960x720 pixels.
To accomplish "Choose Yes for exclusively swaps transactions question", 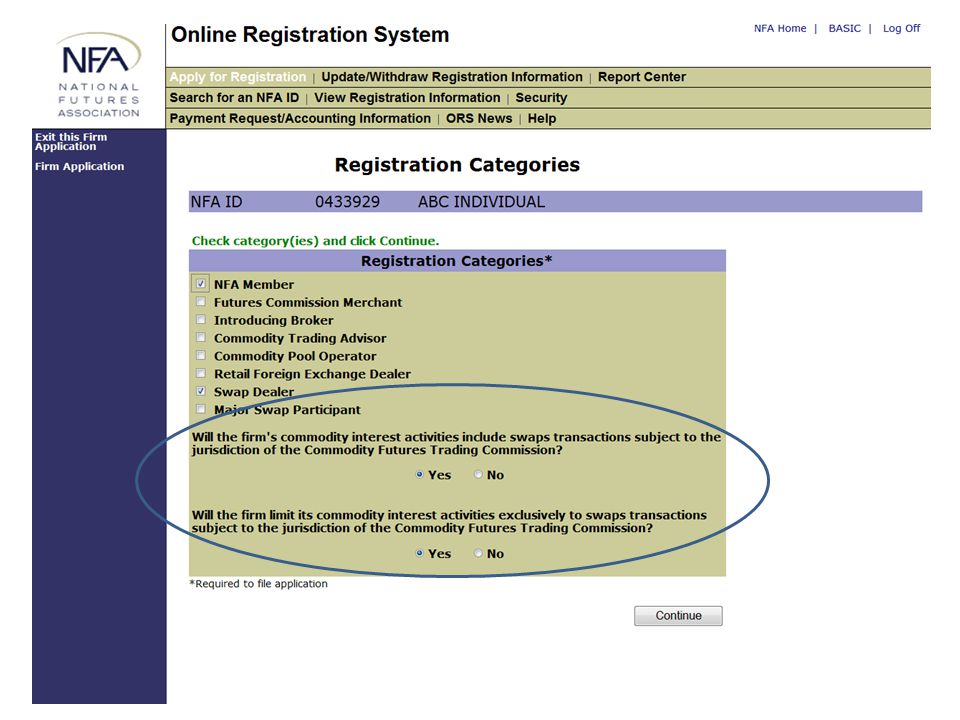I will pos(419,553).
